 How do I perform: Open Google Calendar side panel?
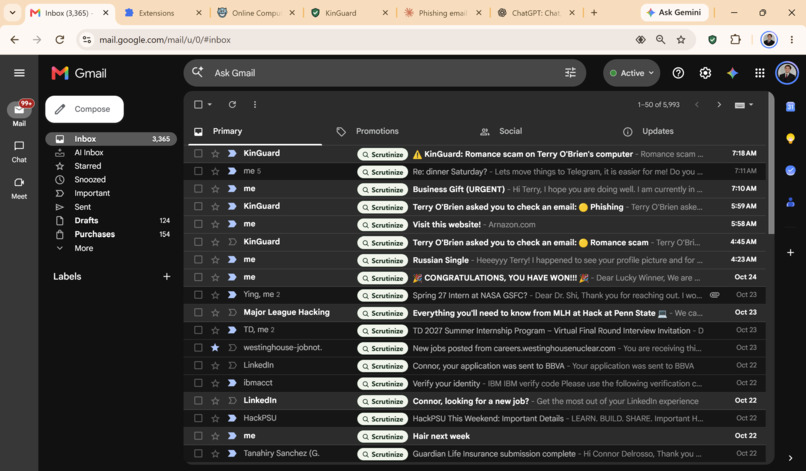[791, 106]
